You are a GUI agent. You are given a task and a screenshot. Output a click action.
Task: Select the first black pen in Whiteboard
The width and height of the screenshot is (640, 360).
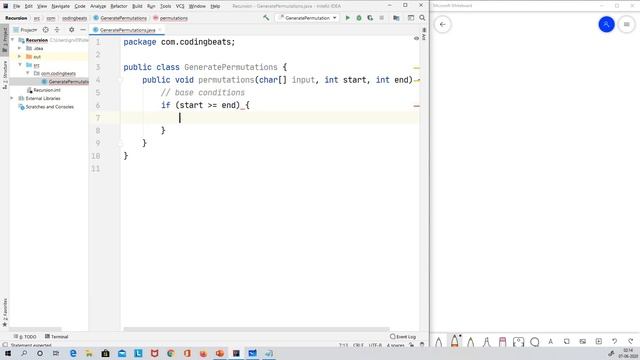439,342
